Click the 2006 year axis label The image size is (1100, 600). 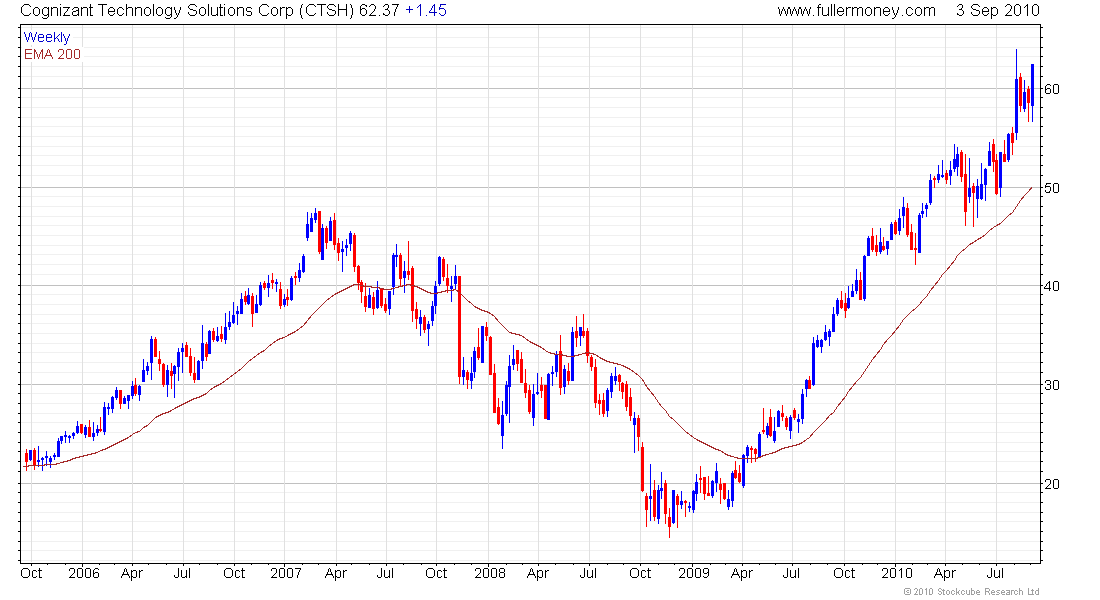pos(83,573)
